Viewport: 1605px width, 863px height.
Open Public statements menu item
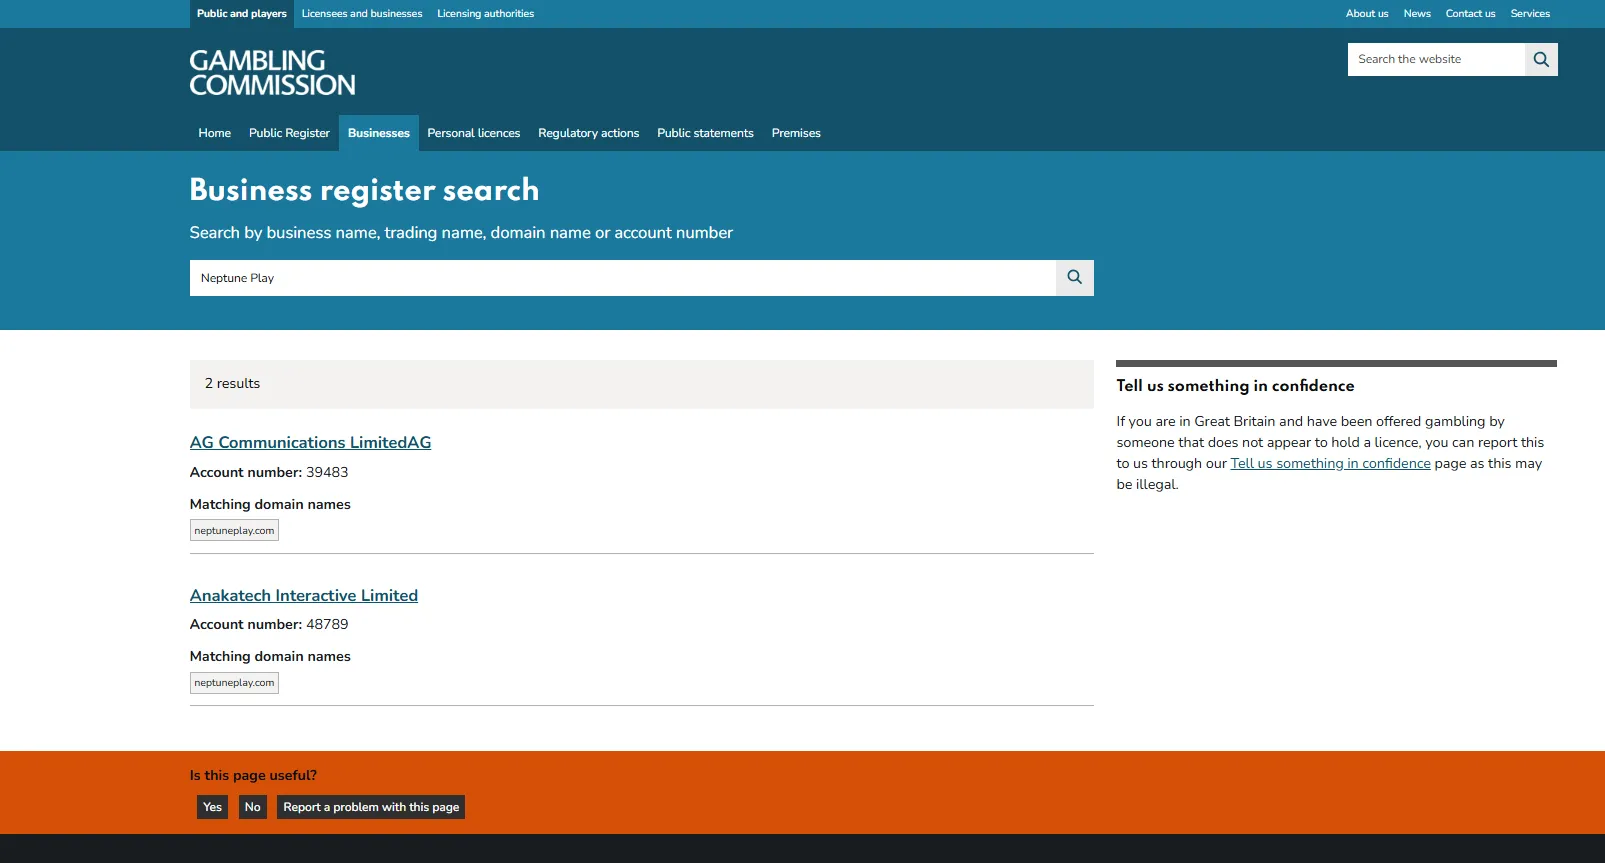705,133
